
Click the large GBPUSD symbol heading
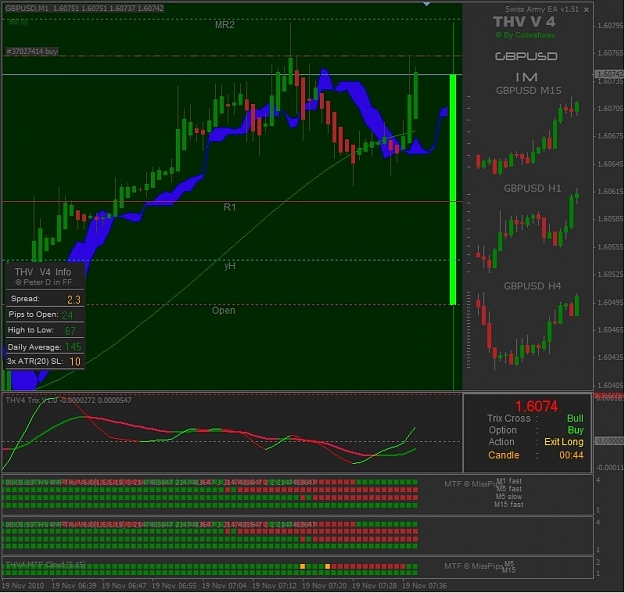click(526, 56)
